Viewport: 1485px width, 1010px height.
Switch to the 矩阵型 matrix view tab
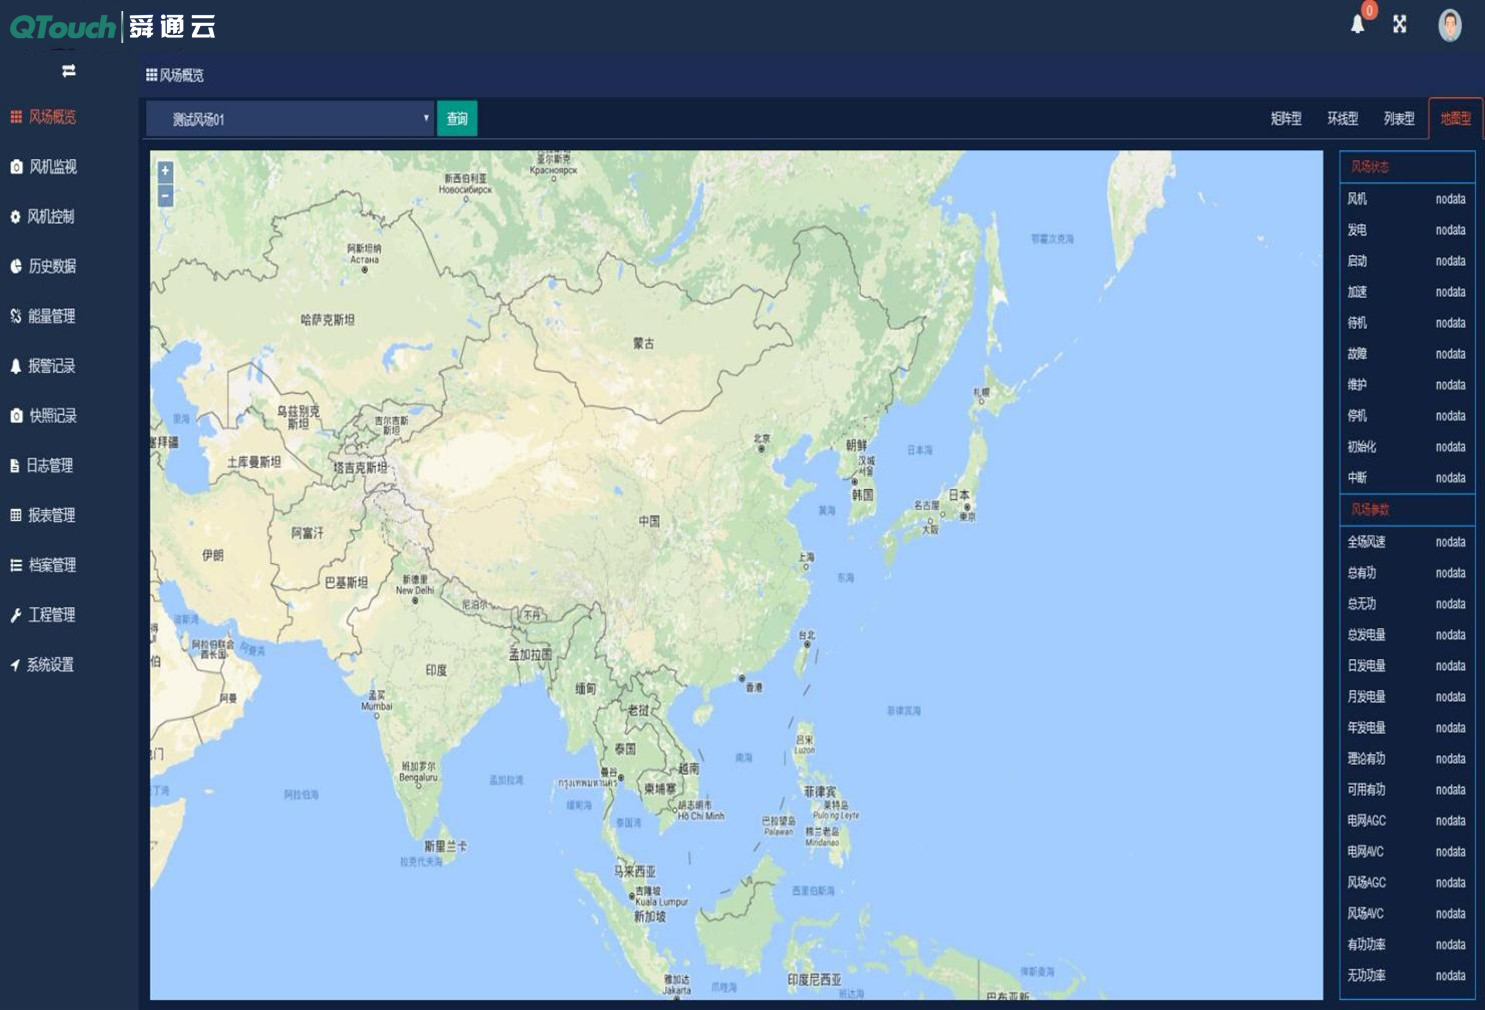click(1285, 118)
